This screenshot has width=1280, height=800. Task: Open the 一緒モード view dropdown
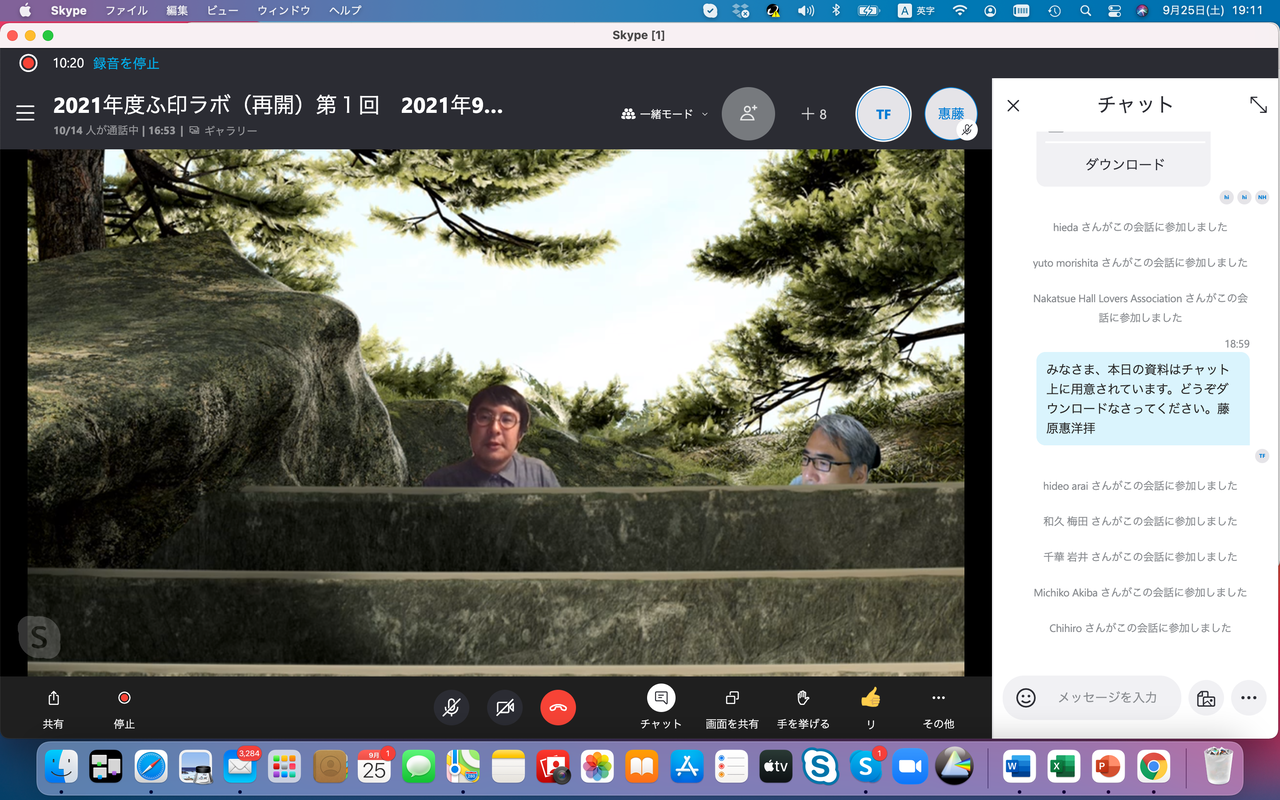665,114
